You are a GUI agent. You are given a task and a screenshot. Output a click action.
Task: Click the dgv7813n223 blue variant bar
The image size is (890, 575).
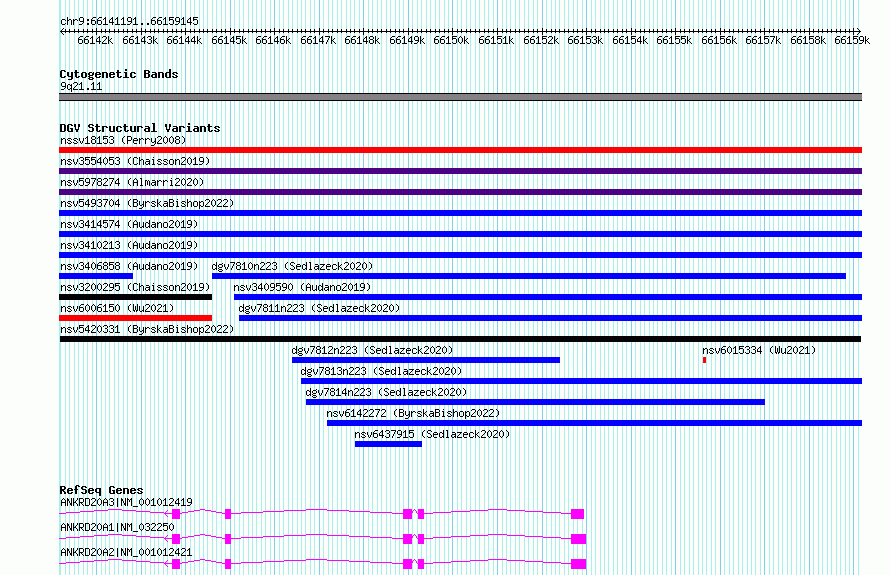(581, 381)
